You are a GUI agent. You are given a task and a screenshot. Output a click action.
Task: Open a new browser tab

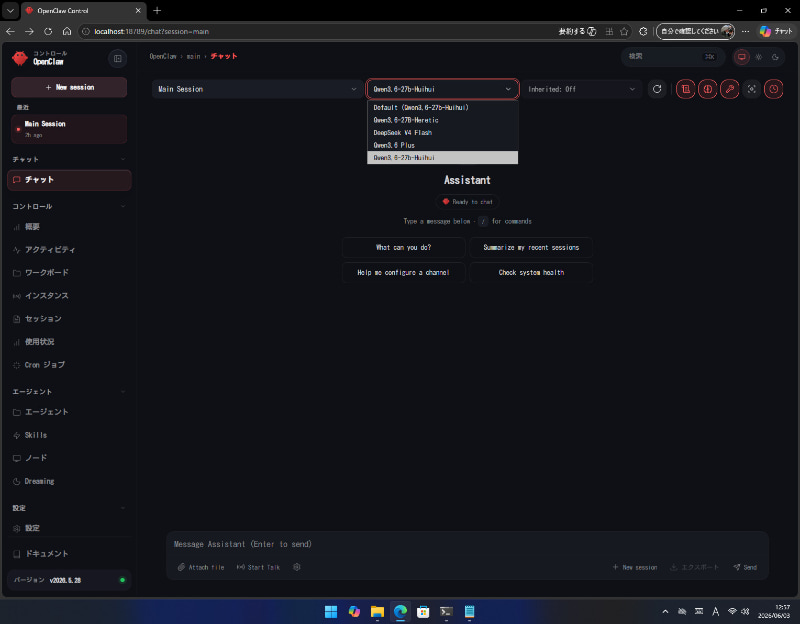(x=157, y=10)
